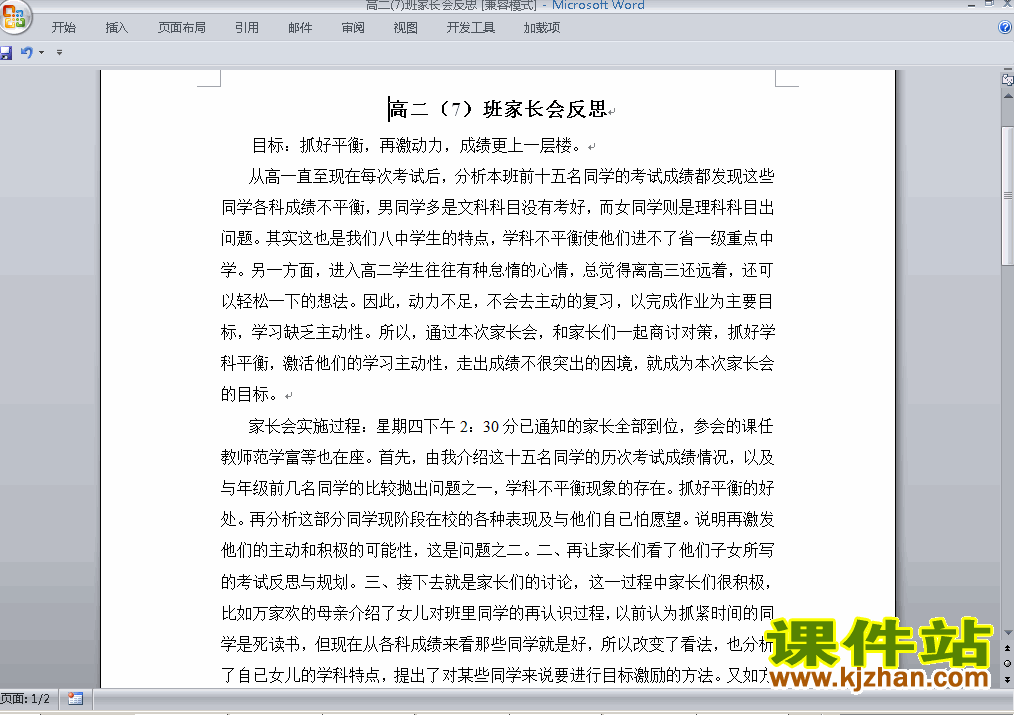Open the 页面布局 tab
Image resolution: width=1014 pixels, height=715 pixels.
click(x=182, y=28)
